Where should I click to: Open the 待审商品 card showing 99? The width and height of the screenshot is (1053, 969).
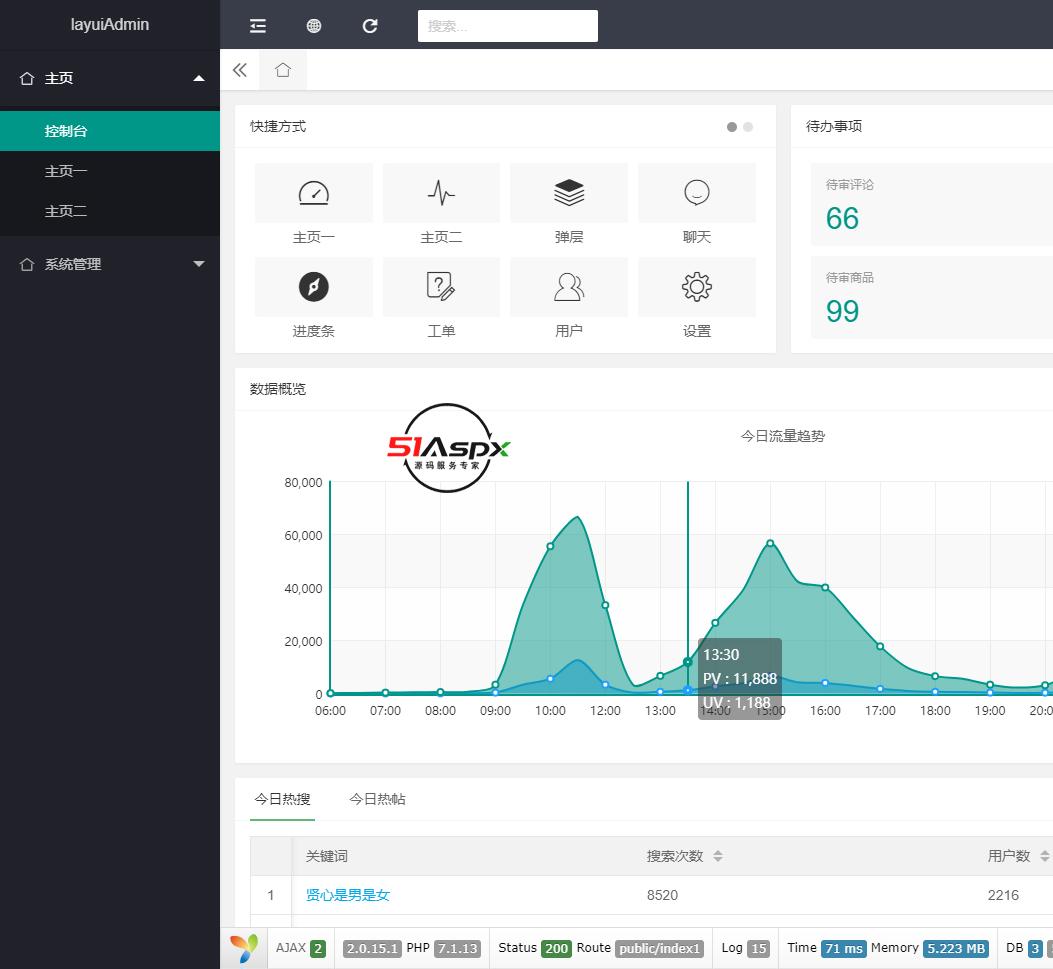point(932,297)
